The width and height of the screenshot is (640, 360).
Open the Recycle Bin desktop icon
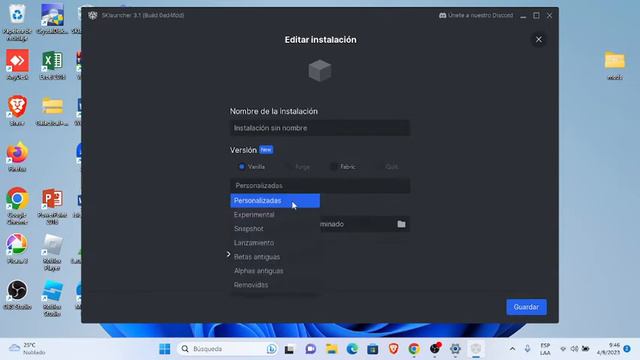[17, 22]
